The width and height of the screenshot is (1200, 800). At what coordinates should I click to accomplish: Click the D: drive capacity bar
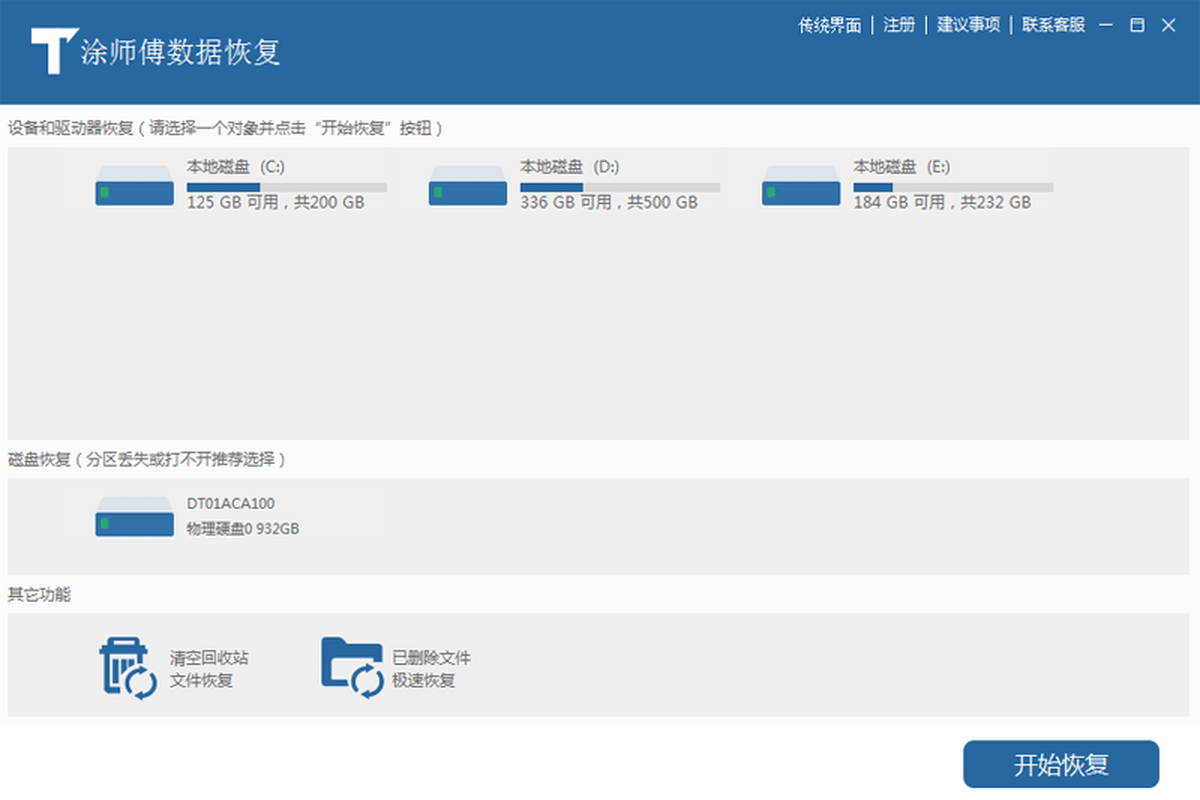tap(620, 187)
